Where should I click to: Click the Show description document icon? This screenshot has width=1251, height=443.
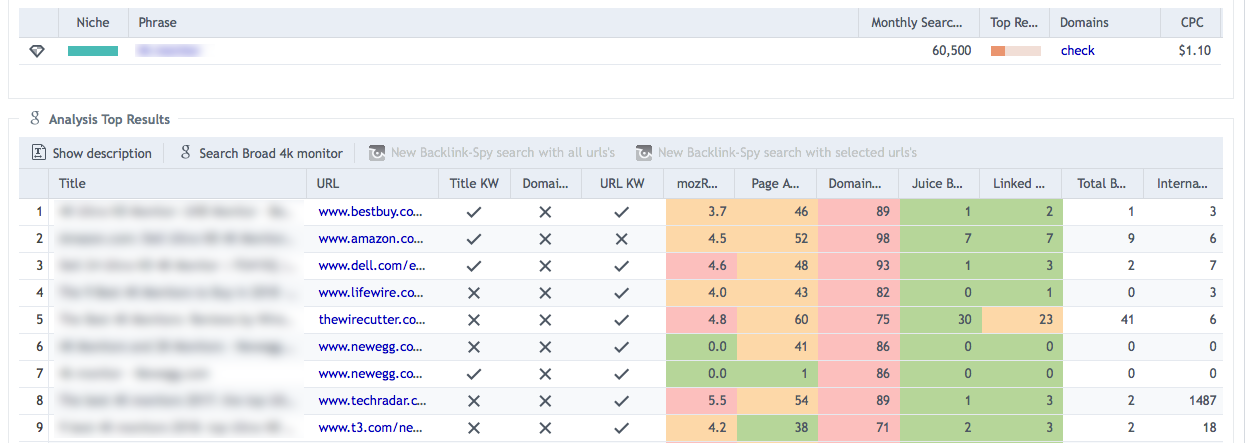(39, 153)
